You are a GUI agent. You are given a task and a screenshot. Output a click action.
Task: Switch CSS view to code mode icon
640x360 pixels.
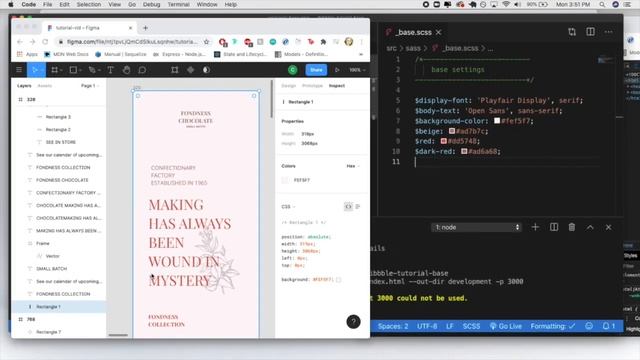click(x=348, y=207)
